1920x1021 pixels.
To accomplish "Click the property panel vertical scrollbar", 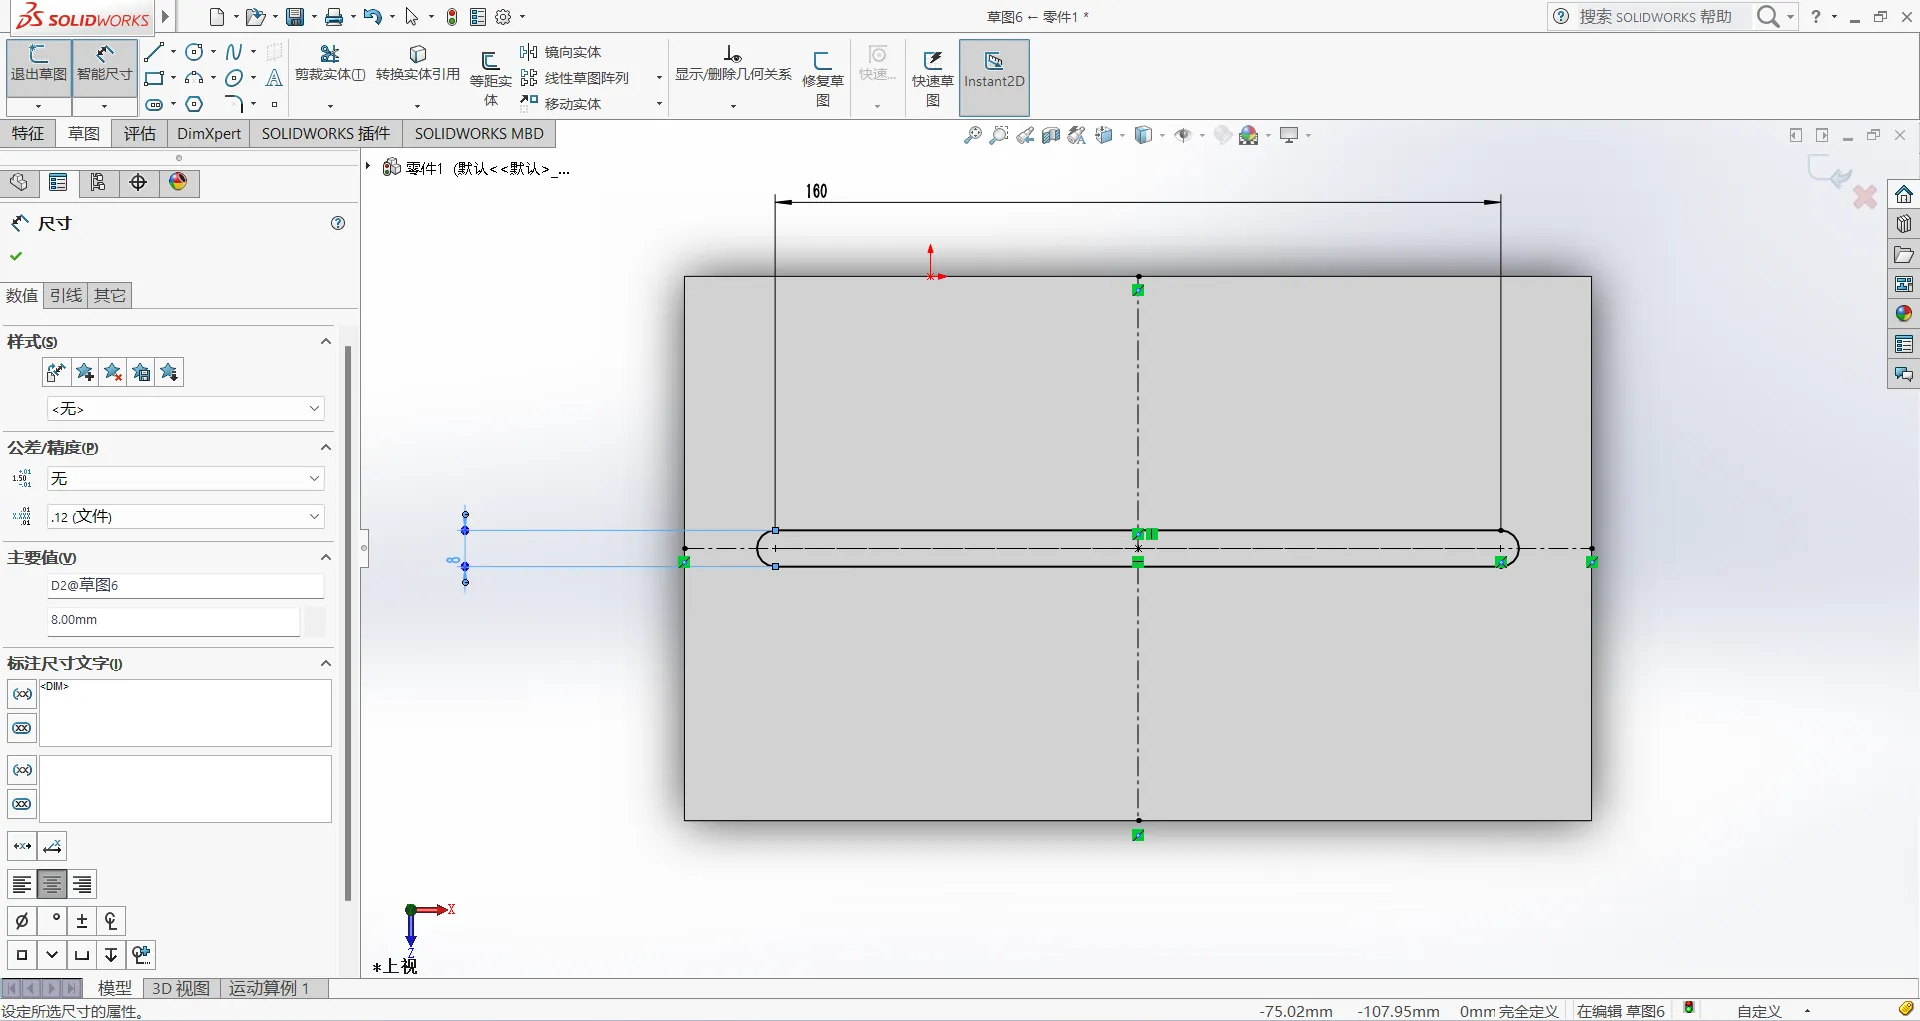I will click(x=348, y=622).
